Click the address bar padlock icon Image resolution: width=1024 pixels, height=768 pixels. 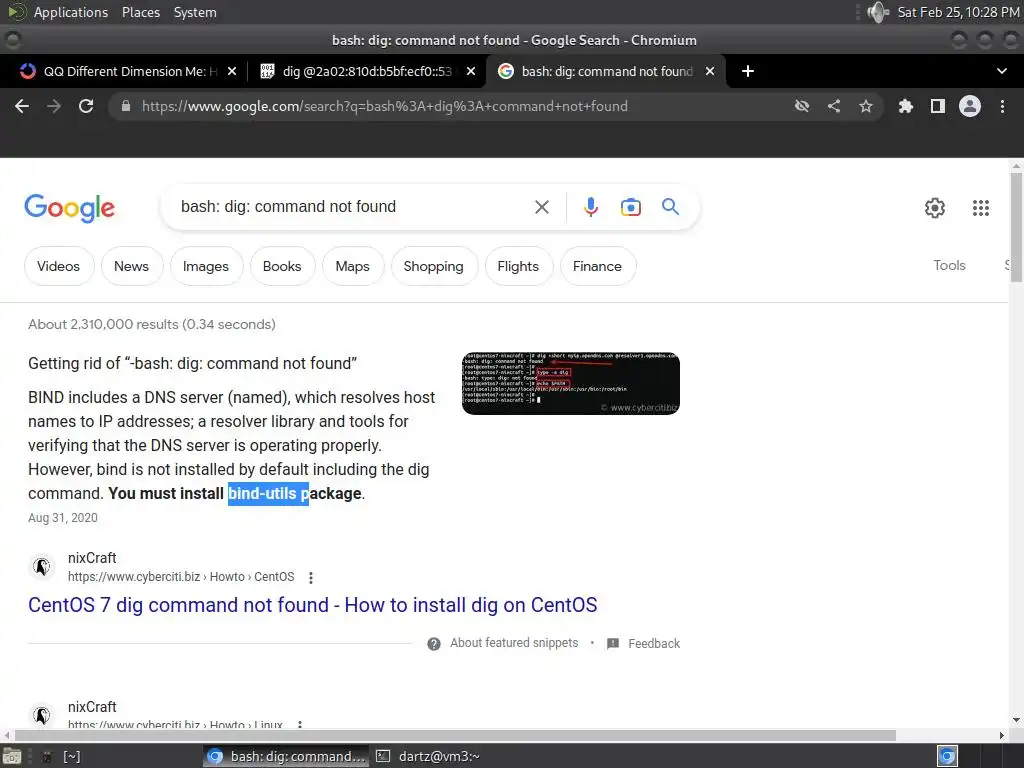(126, 106)
